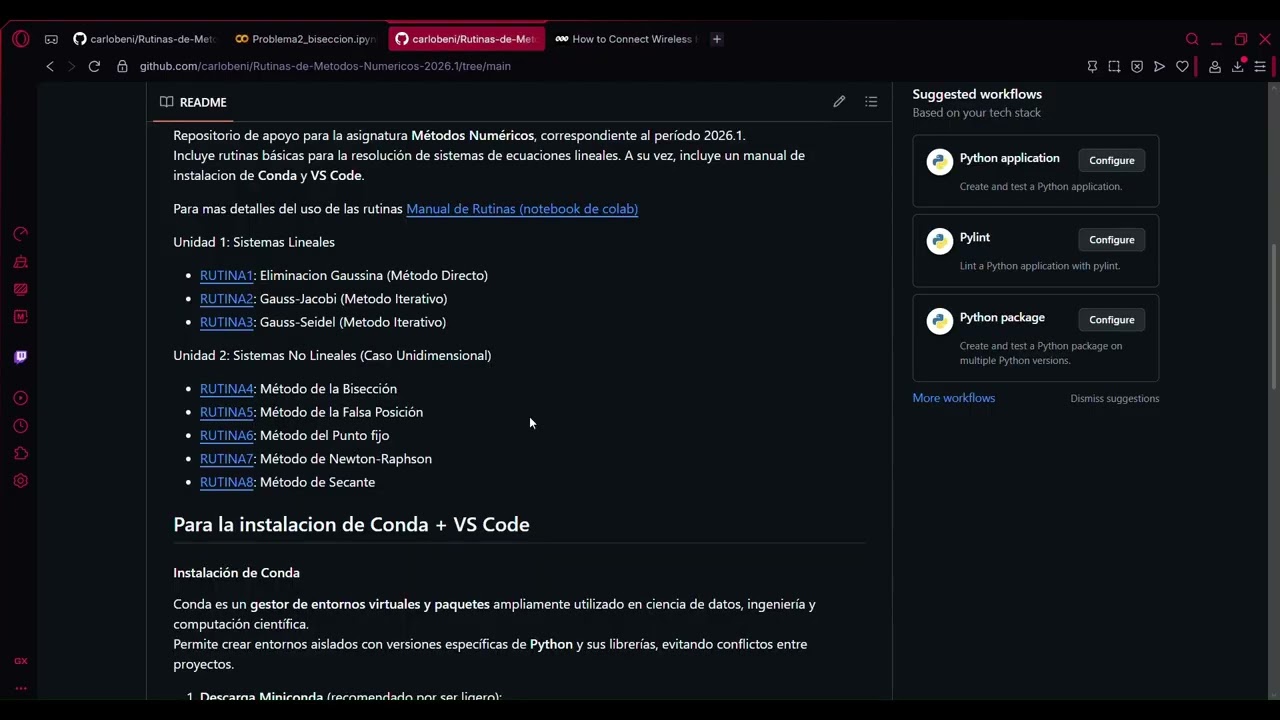Edit README with pencil icon

839,102
